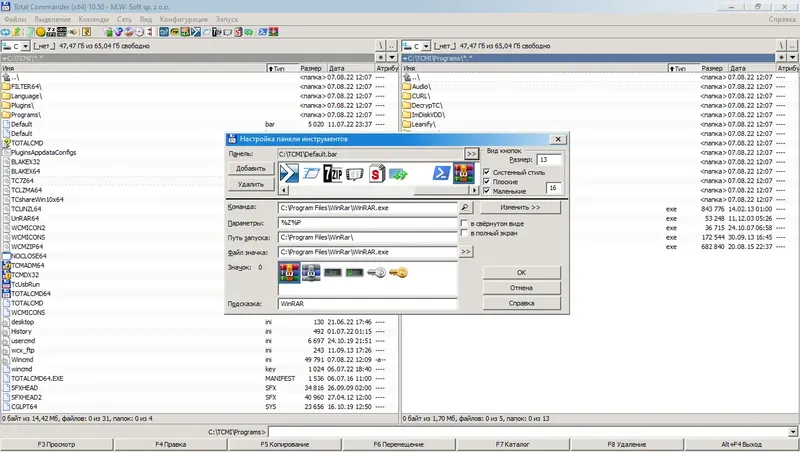
Task: Open the Конфигурация menu
Action: pyautogui.click(x=184, y=19)
